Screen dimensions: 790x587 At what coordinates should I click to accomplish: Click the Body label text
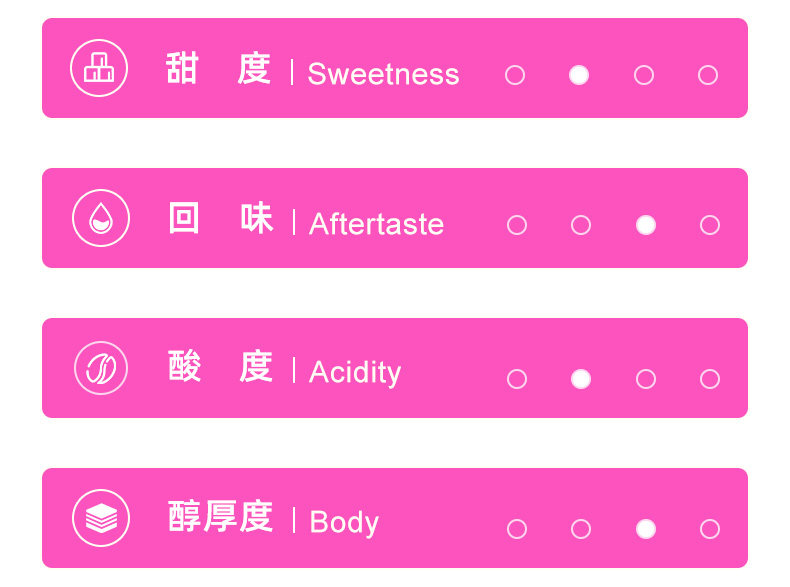click(x=344, y=522)
